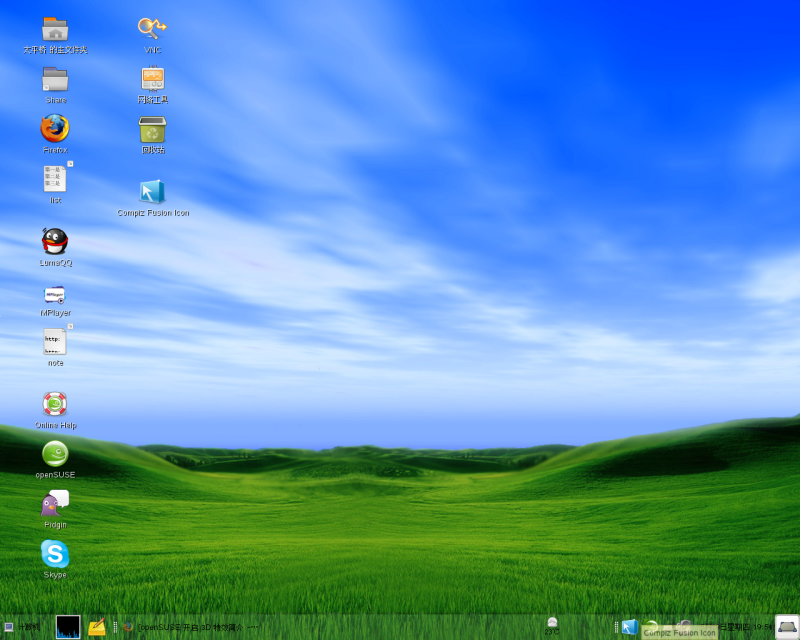The width and height of the screenshot is (800, 640).
Task: Open the list text file
Action: point(55,179)
